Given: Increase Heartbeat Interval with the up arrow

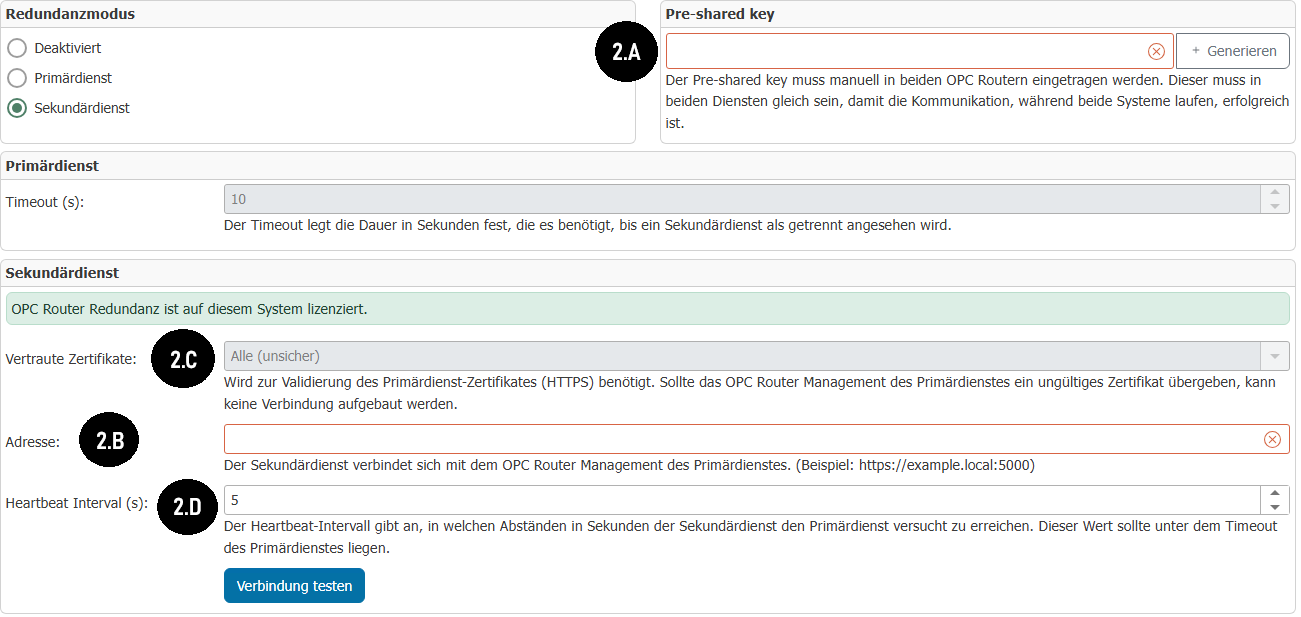Looking at the screenshot, I should tap(1274, 493).
